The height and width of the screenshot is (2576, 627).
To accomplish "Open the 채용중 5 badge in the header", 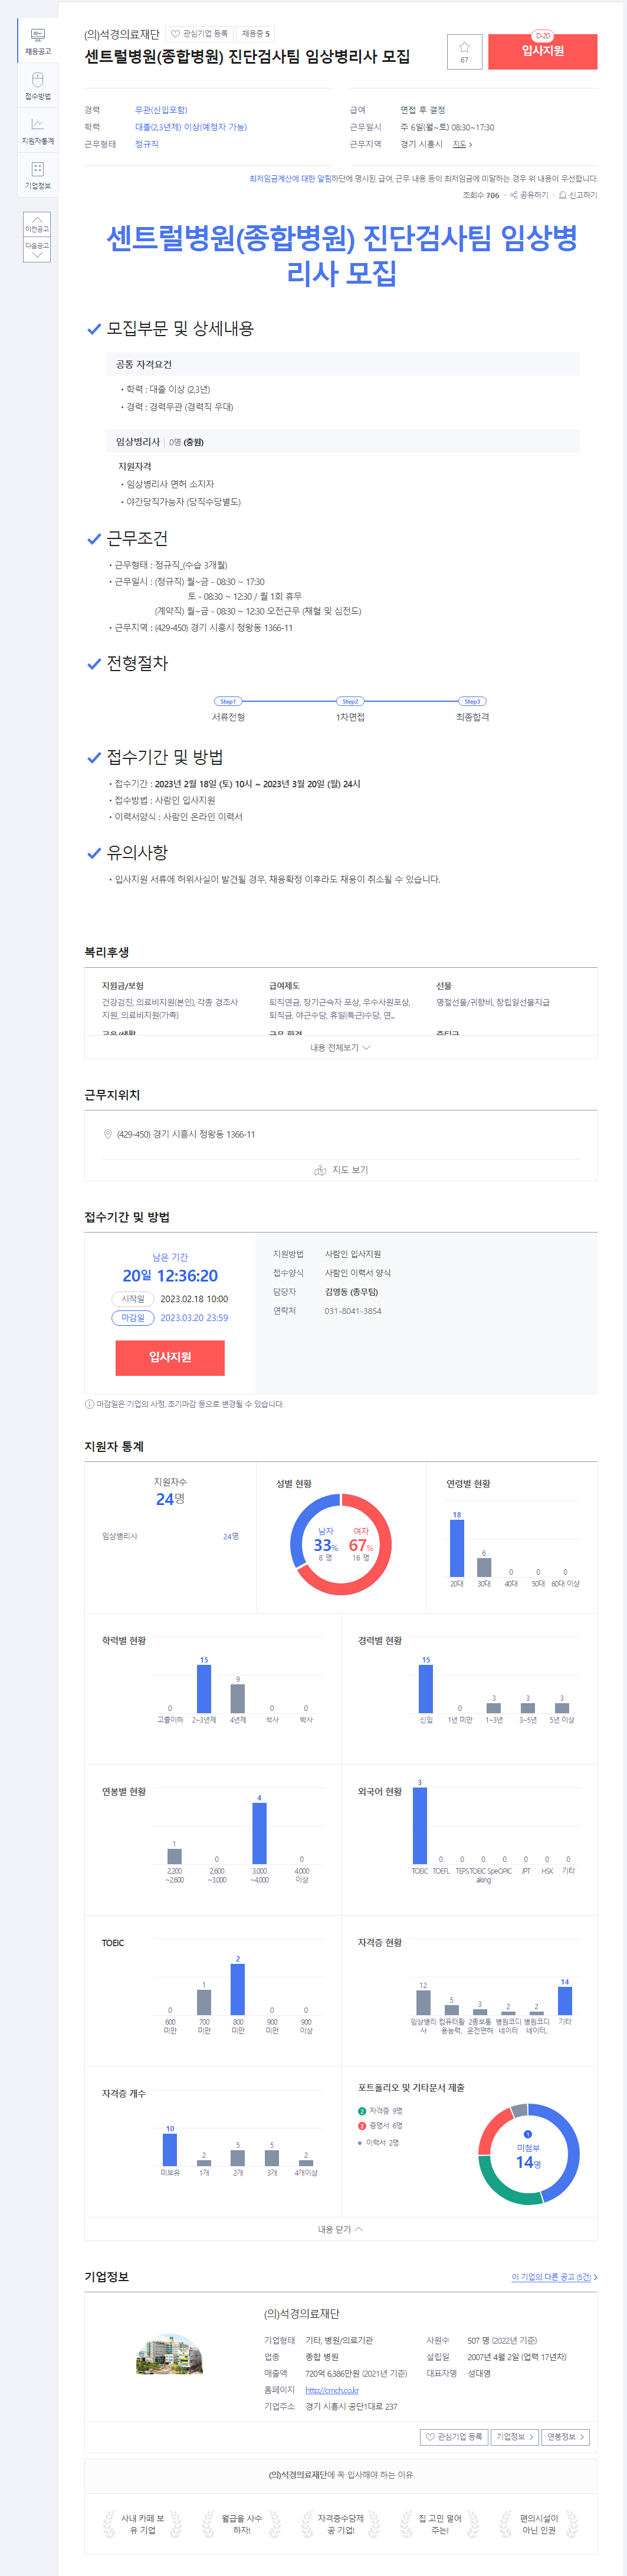I will point(255,34).
